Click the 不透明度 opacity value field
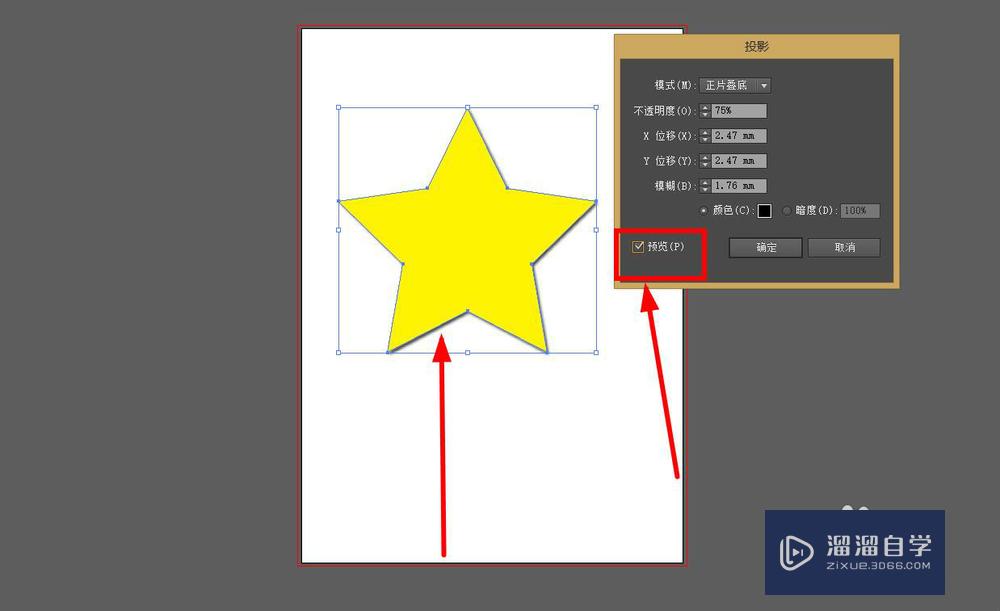The image size is (1000, 611). click(x=739, y=110)
